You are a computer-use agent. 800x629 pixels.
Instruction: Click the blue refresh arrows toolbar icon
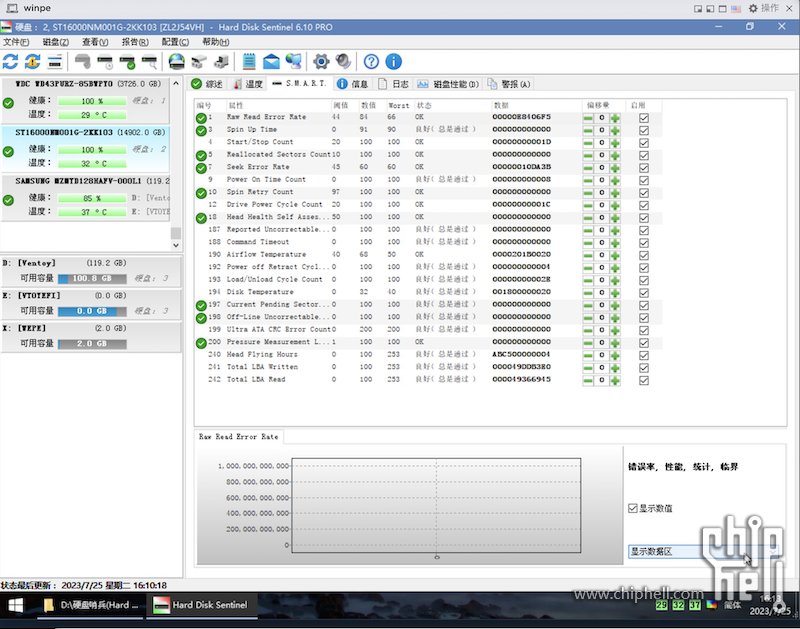(x=10, y=62)
